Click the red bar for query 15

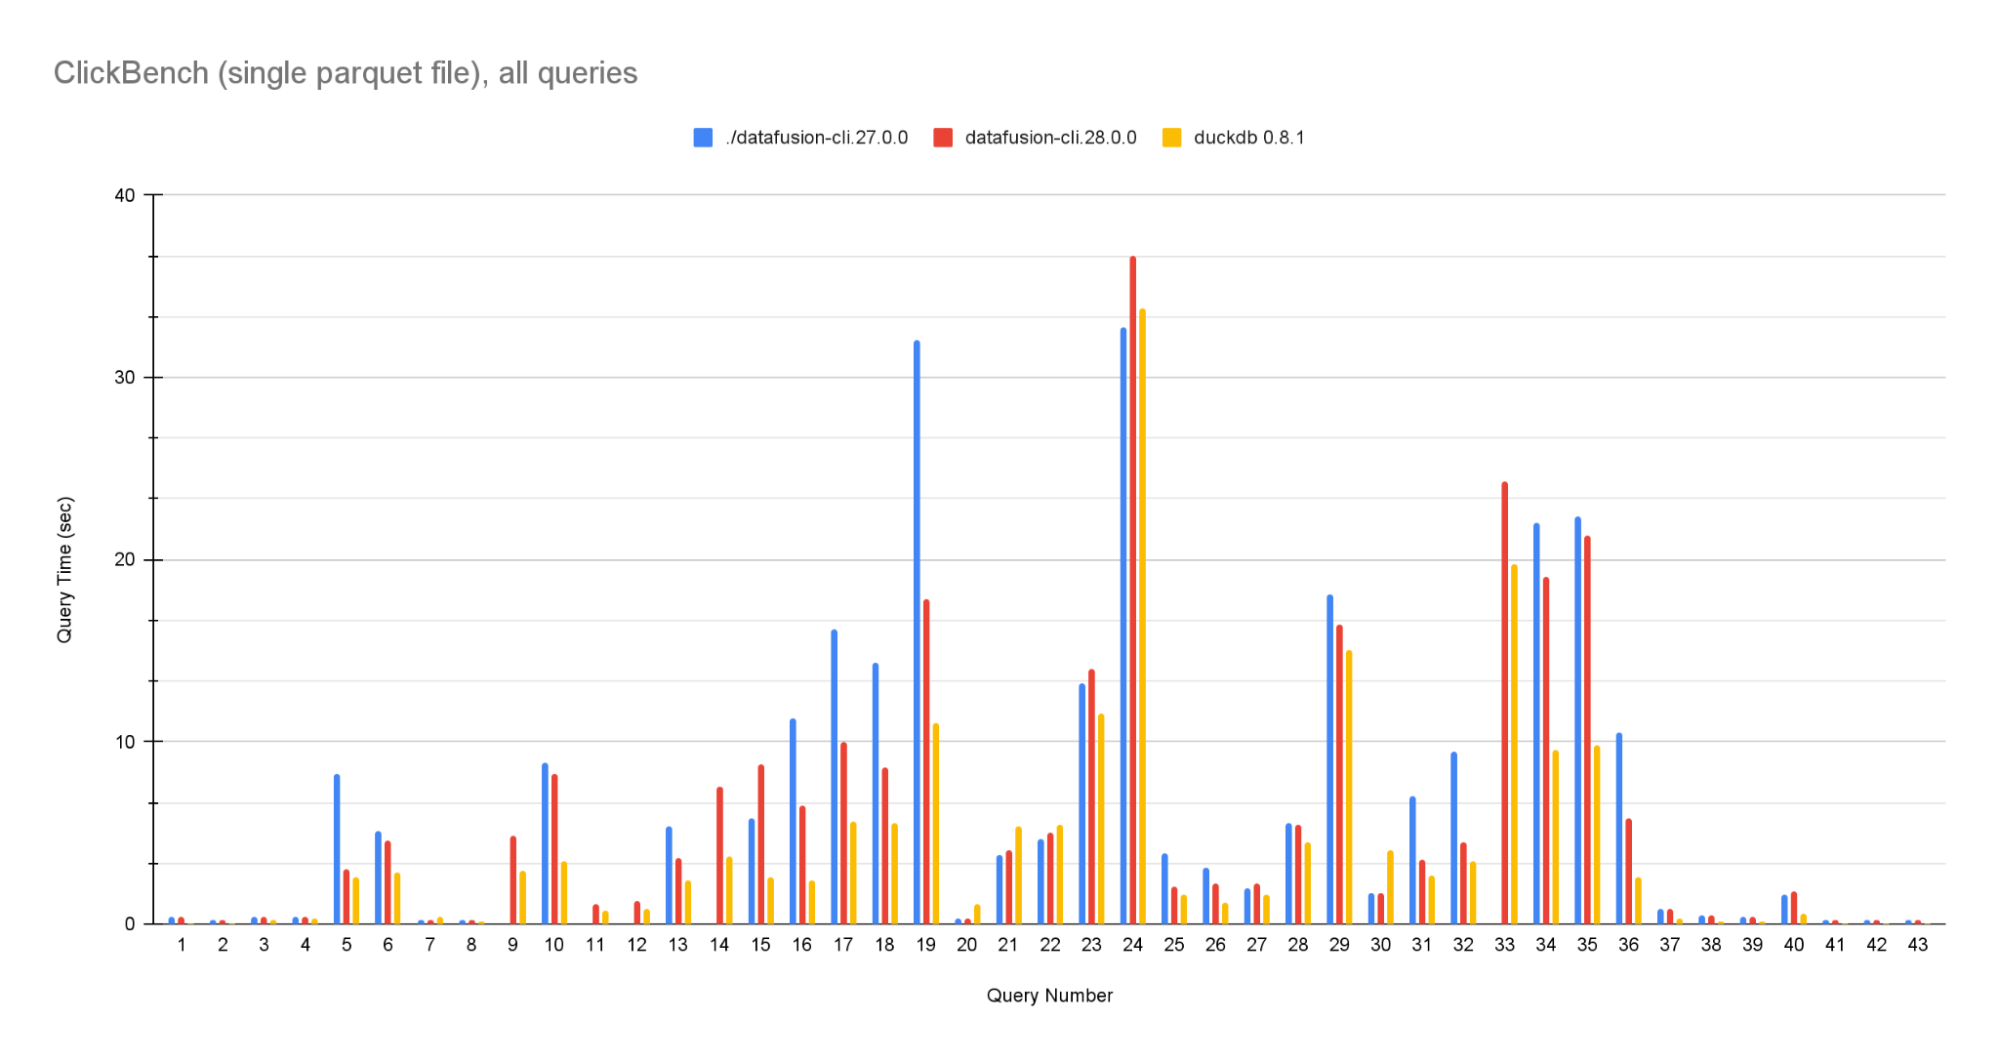tap(761, 844)
